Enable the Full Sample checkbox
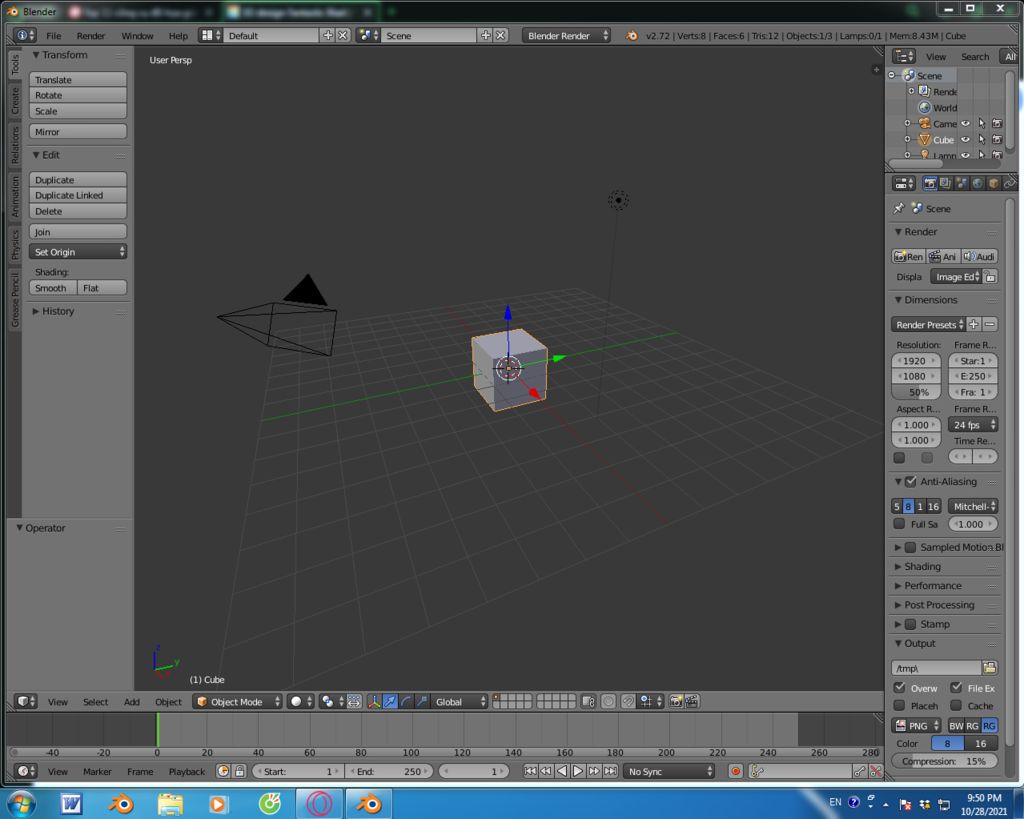This screenshot has width=1024, height=819. coord(899,524)
